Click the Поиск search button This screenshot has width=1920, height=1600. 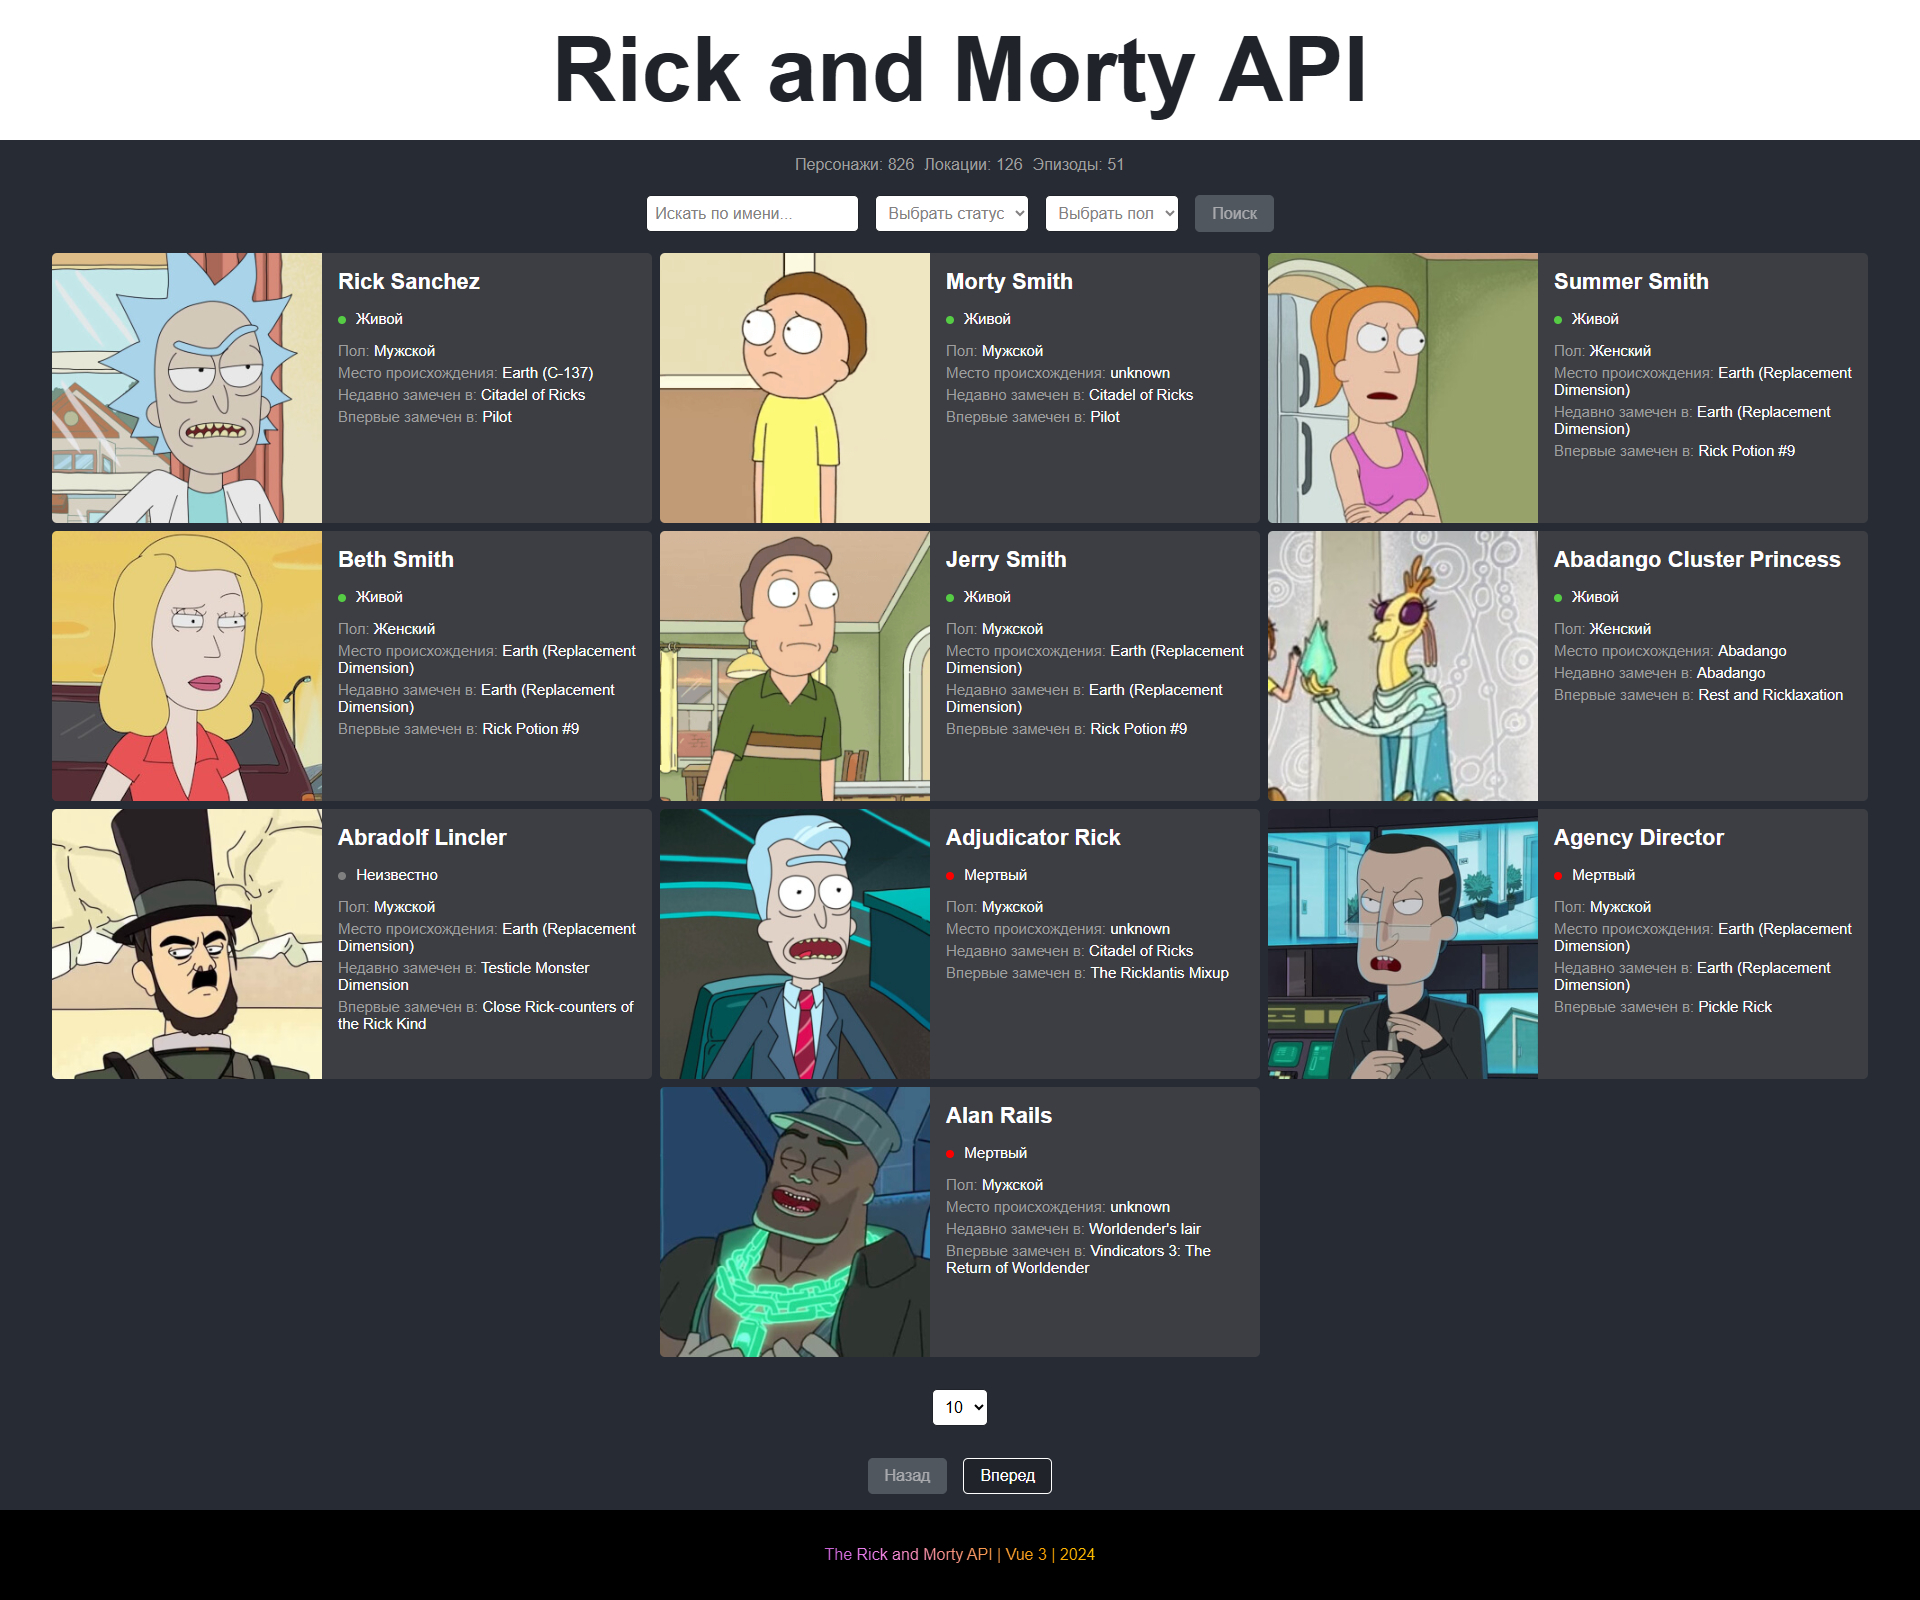tap(1234, 213)
